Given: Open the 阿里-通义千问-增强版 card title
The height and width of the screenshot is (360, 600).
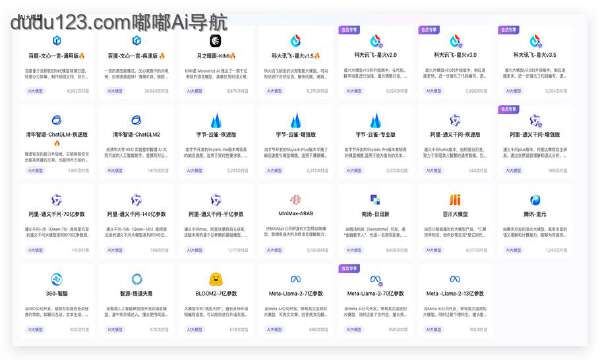Looking at the screenshot, I should pos(535,135).
